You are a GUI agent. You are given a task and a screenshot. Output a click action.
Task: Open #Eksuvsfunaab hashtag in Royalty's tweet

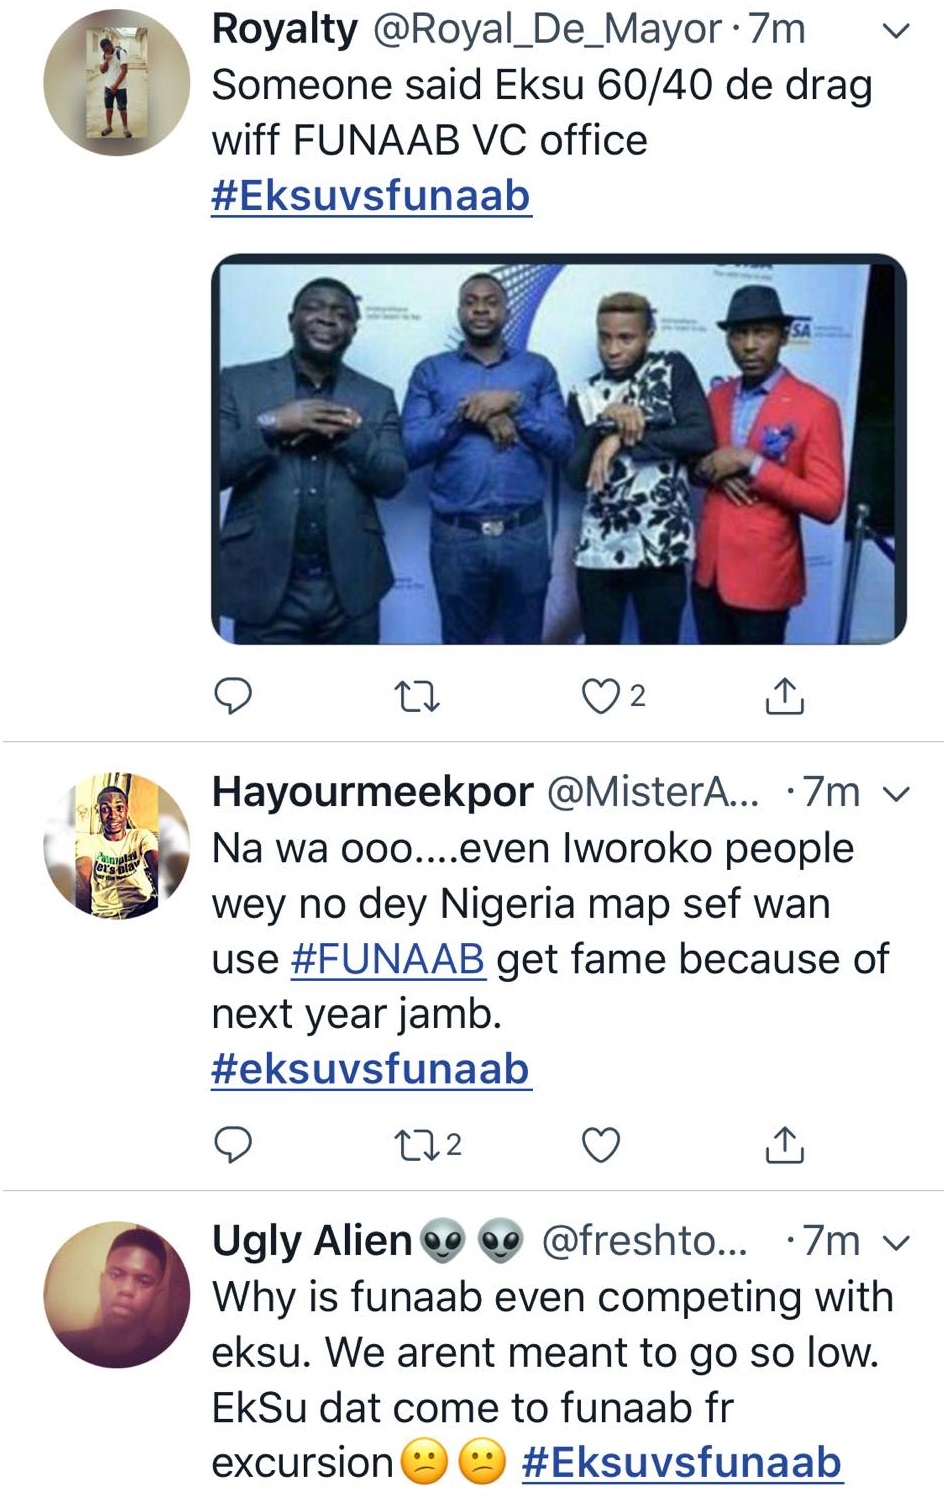pyautogui.click(x=370, y=195)
